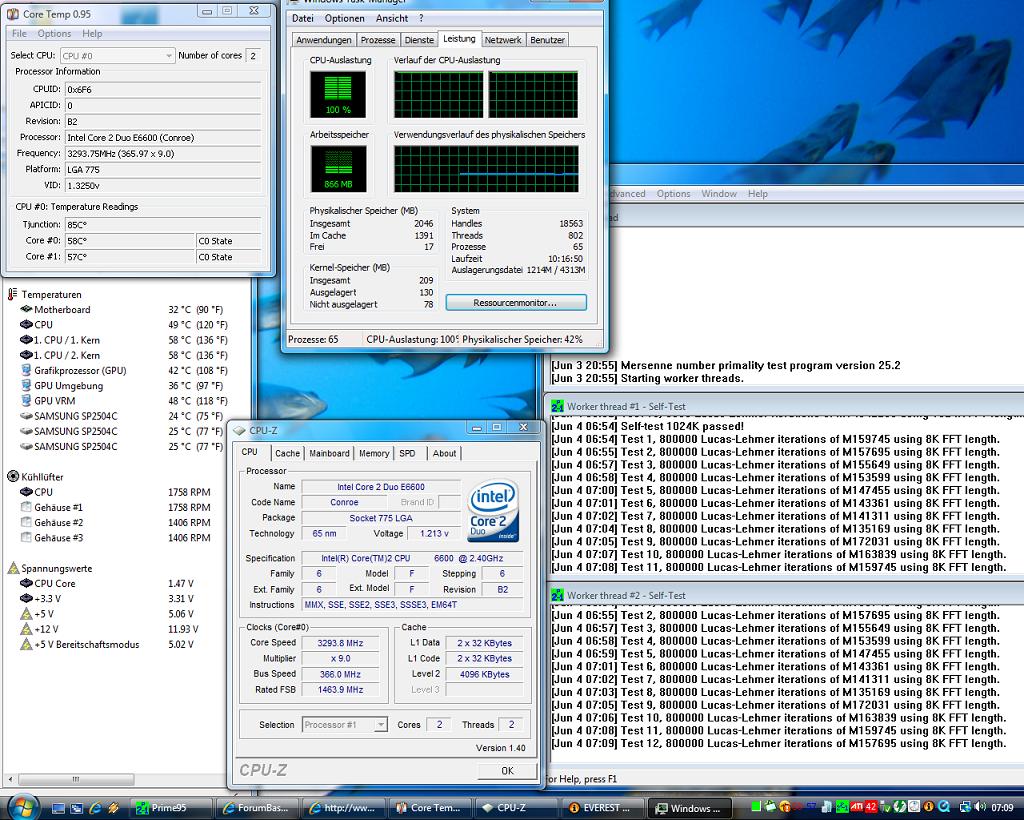
Task: Select the 1. CPU / 1. Kern temperature row
Action: [124, 340]
